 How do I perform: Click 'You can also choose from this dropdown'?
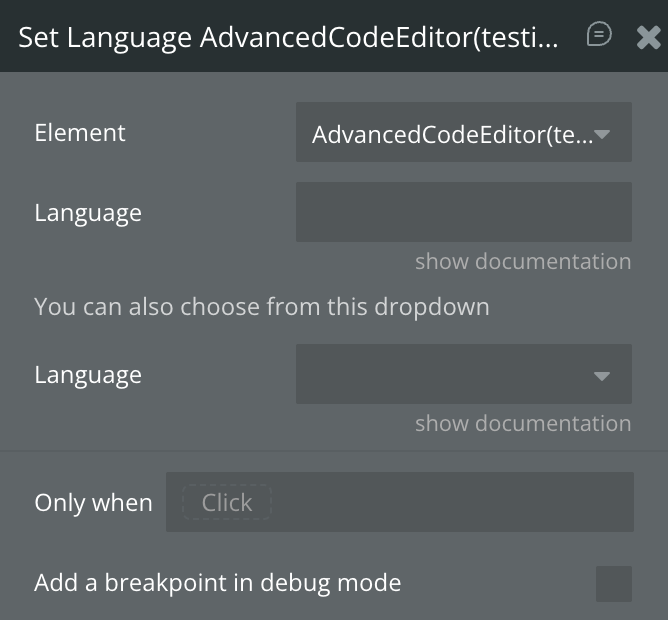262,306
